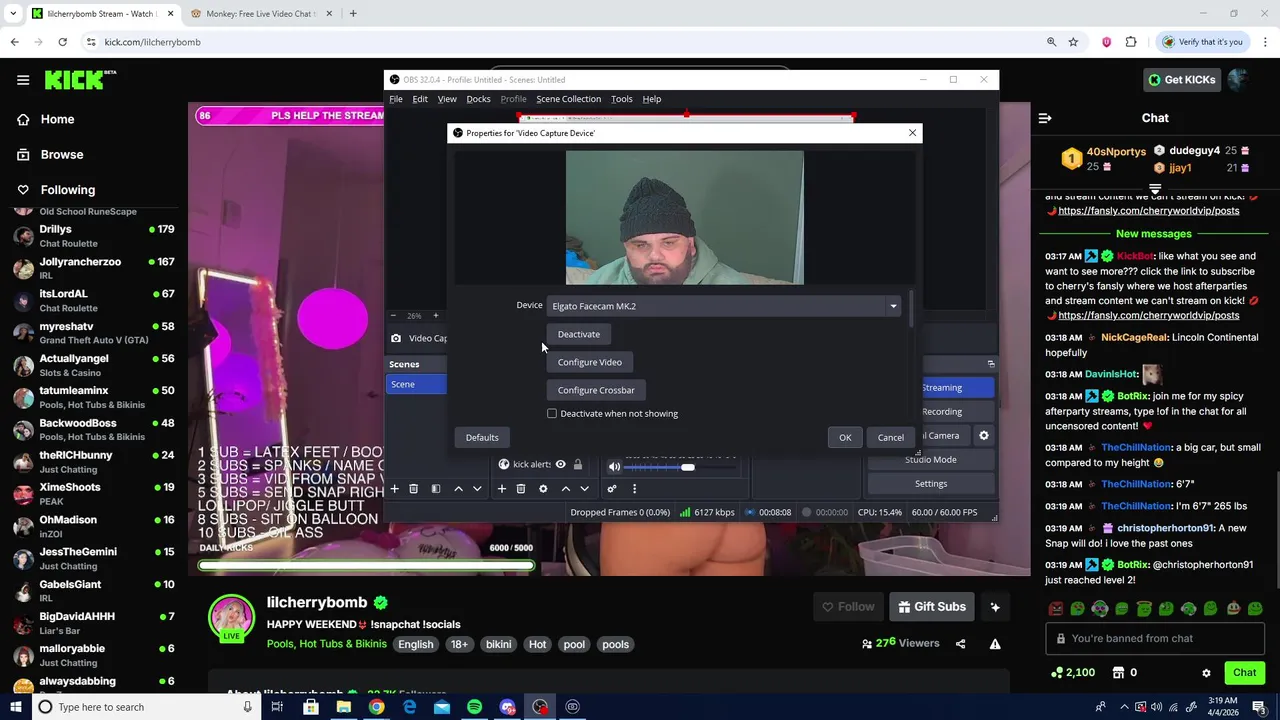
Task: Remove the selected source with the Sources trash icon
Action: coord(521,489)
